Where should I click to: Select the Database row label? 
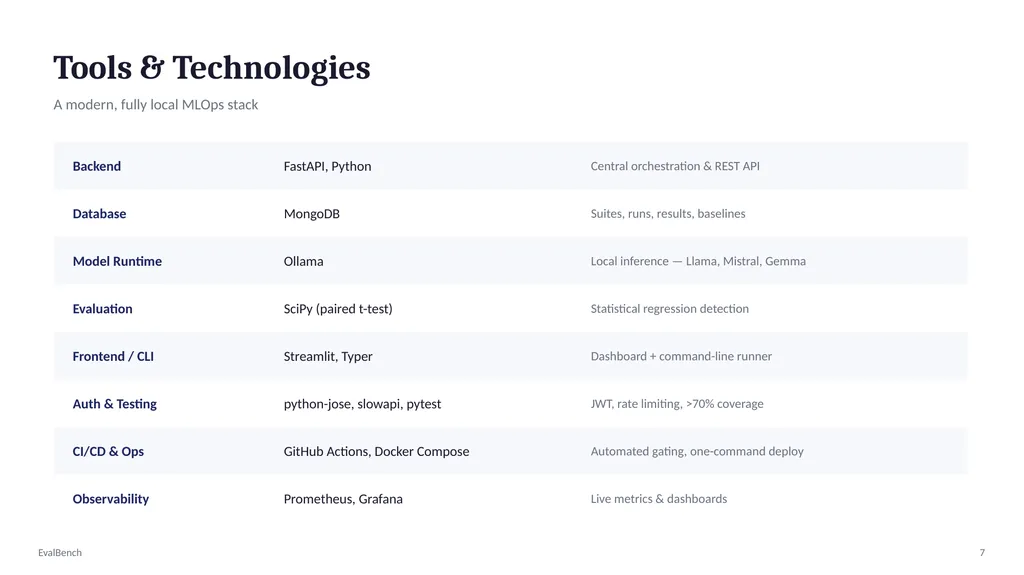[99, 214]
